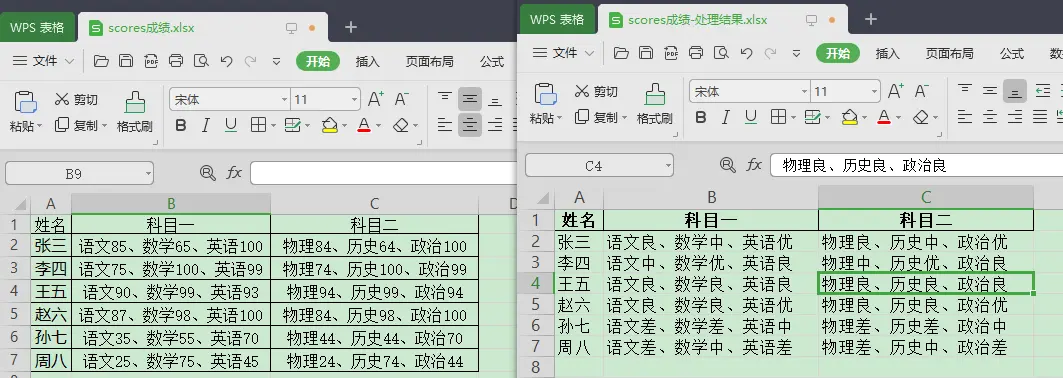Click name box B9 in left window

pyautogui.click(x=79, y=173)
